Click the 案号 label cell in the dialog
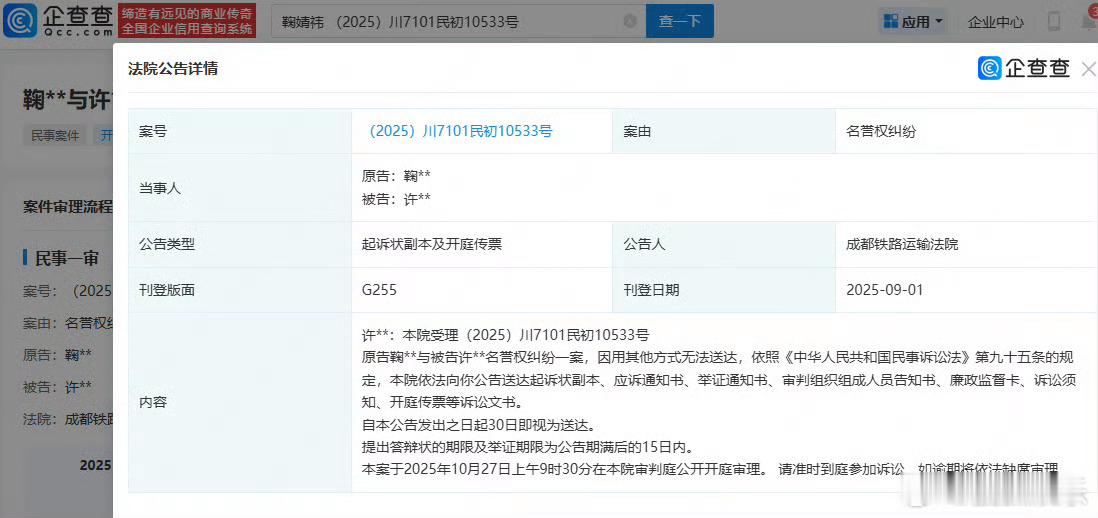Image resolution: width=1098 pixels, height=518 pixels. 240,131
